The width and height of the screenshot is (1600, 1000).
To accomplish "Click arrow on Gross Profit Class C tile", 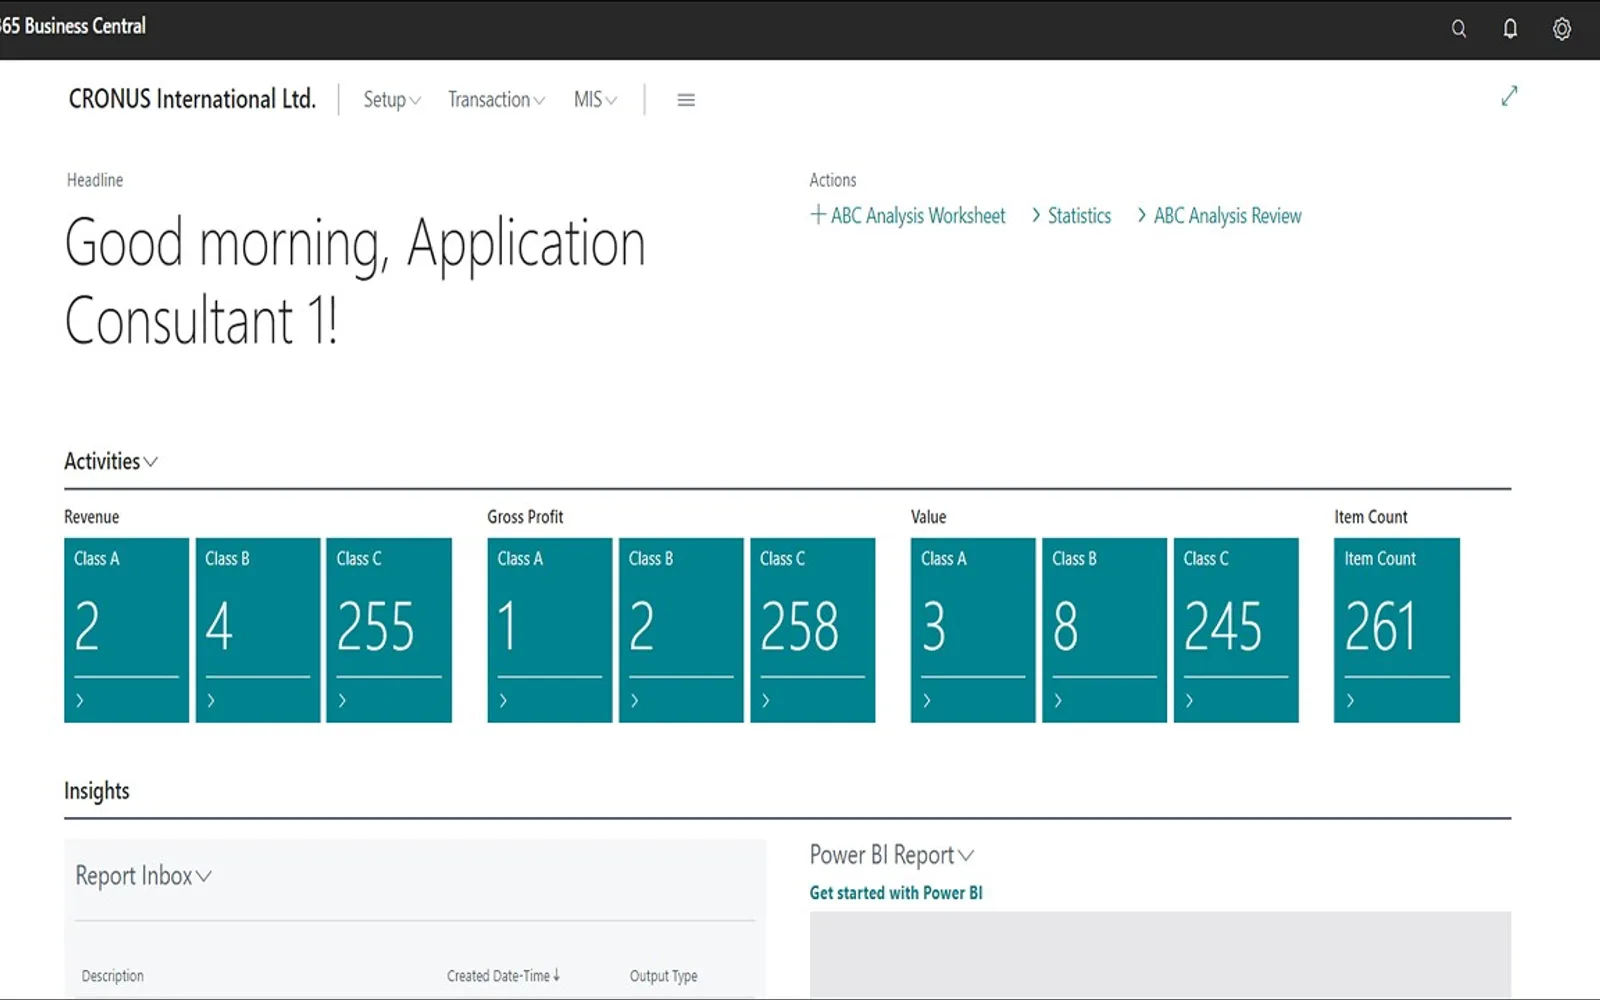I will pyautogui.click(x=766, y=700).
